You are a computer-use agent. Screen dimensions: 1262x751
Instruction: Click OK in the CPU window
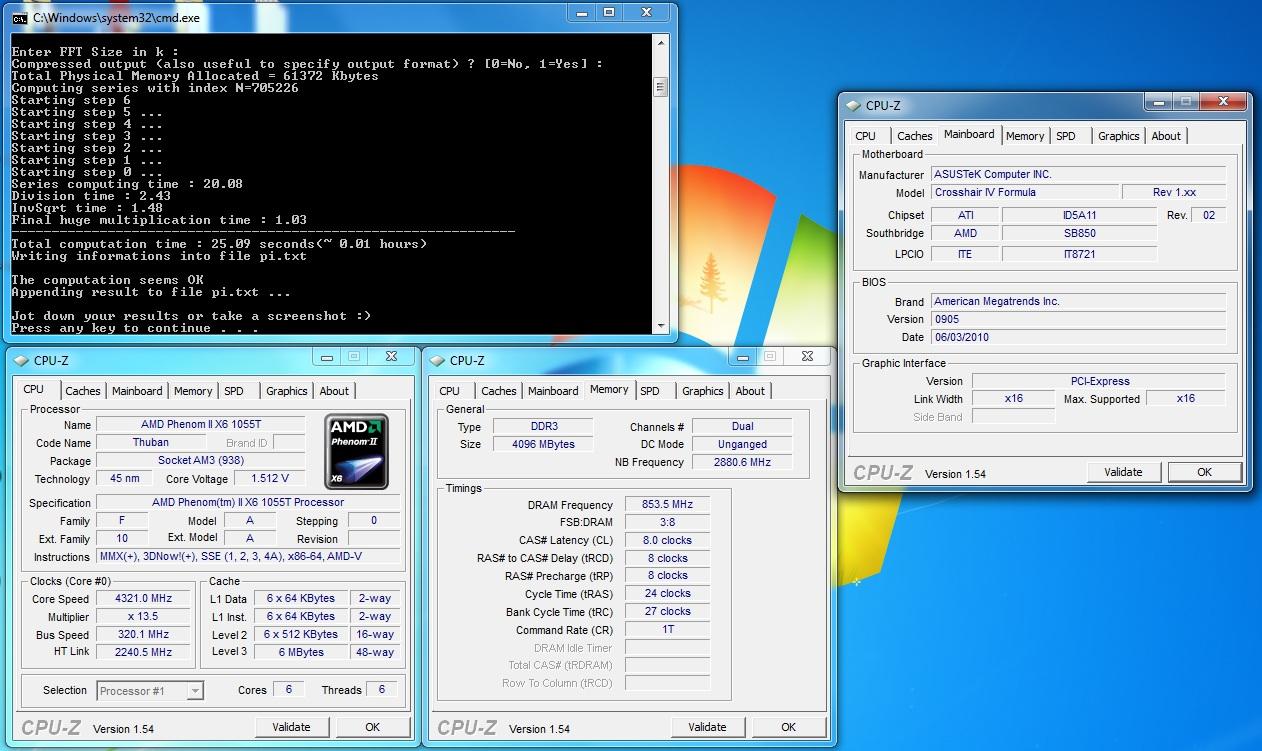pyautogui.click(x=372, y=727)
